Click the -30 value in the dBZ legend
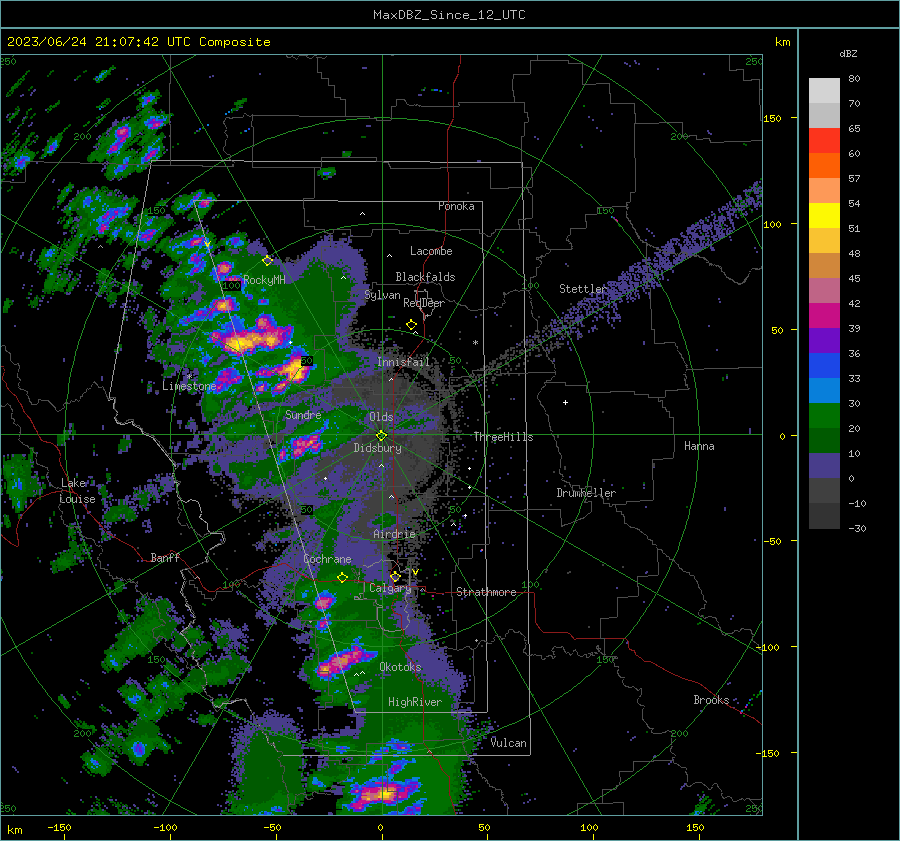The image size is (900, 841). click(x=857, y=528)
